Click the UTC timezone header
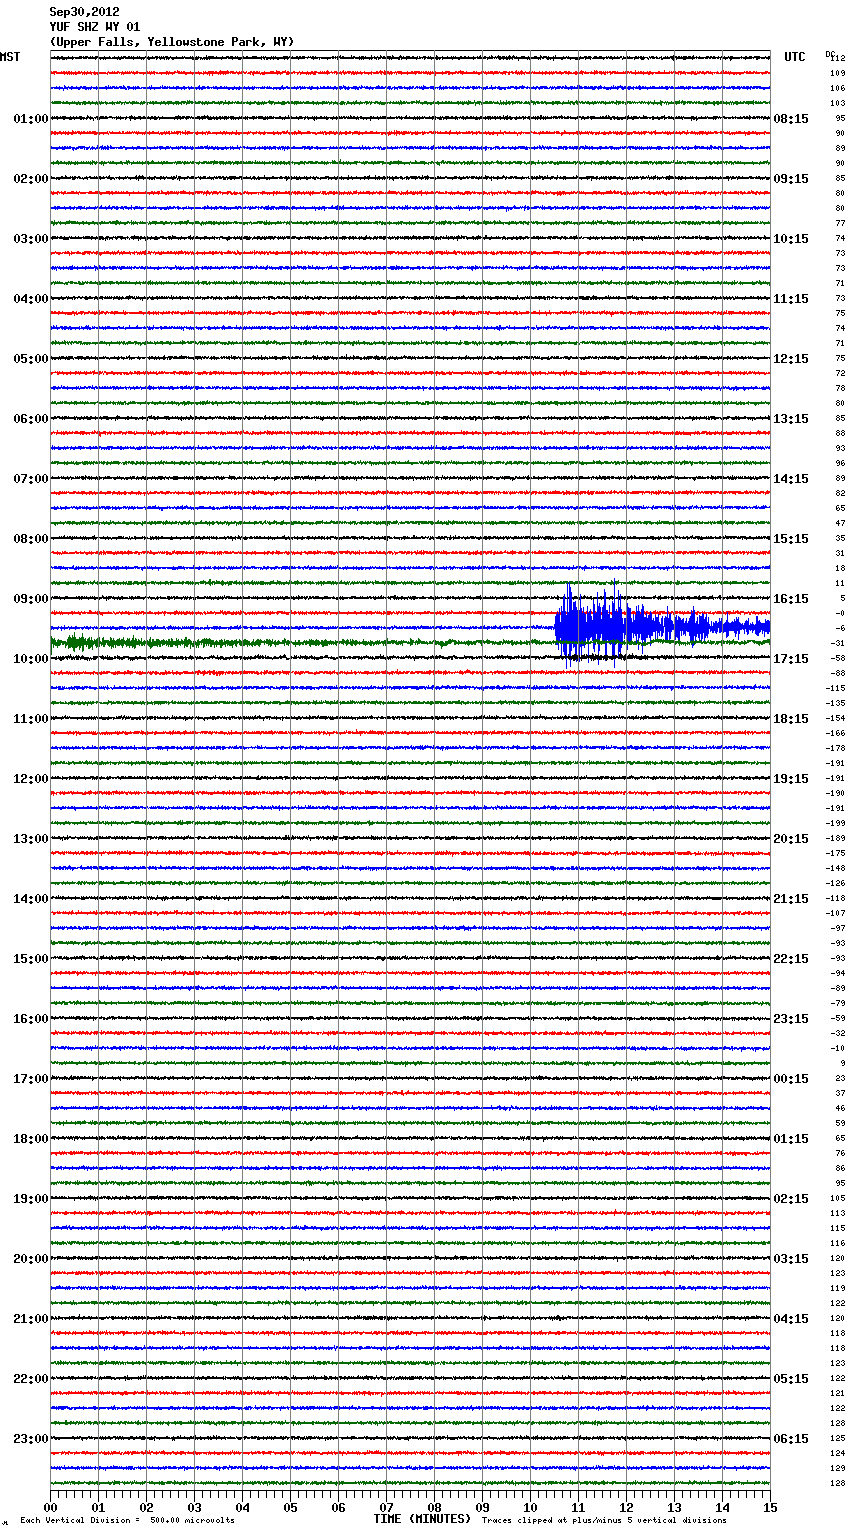 795,57
